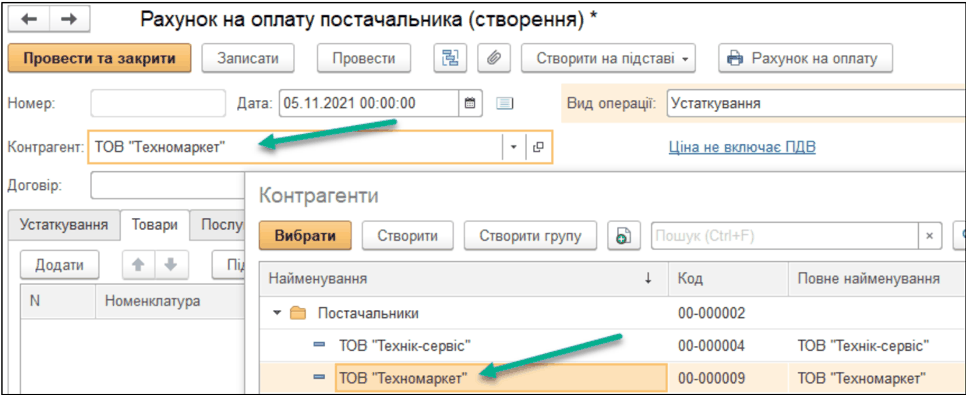966x395 pixels.
Task: Click the create-by-copy icon in Контрагенти
Action: coord(624,236)
